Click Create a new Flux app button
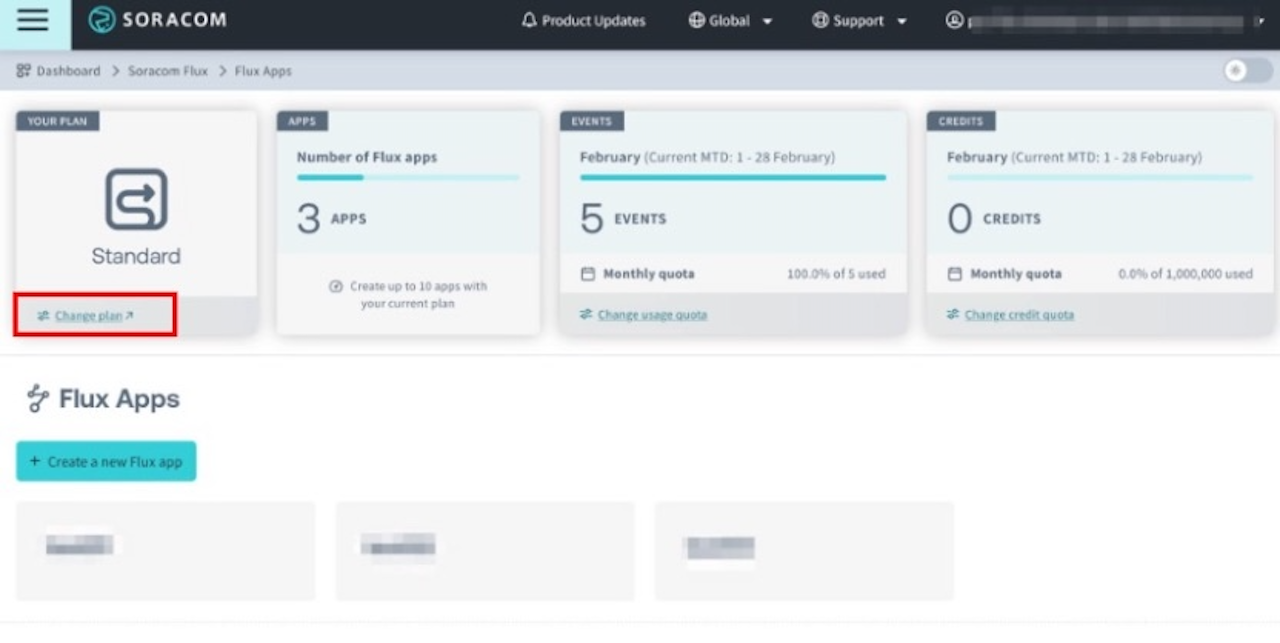This screenshot has width=1280, height=643. [106, 461]
